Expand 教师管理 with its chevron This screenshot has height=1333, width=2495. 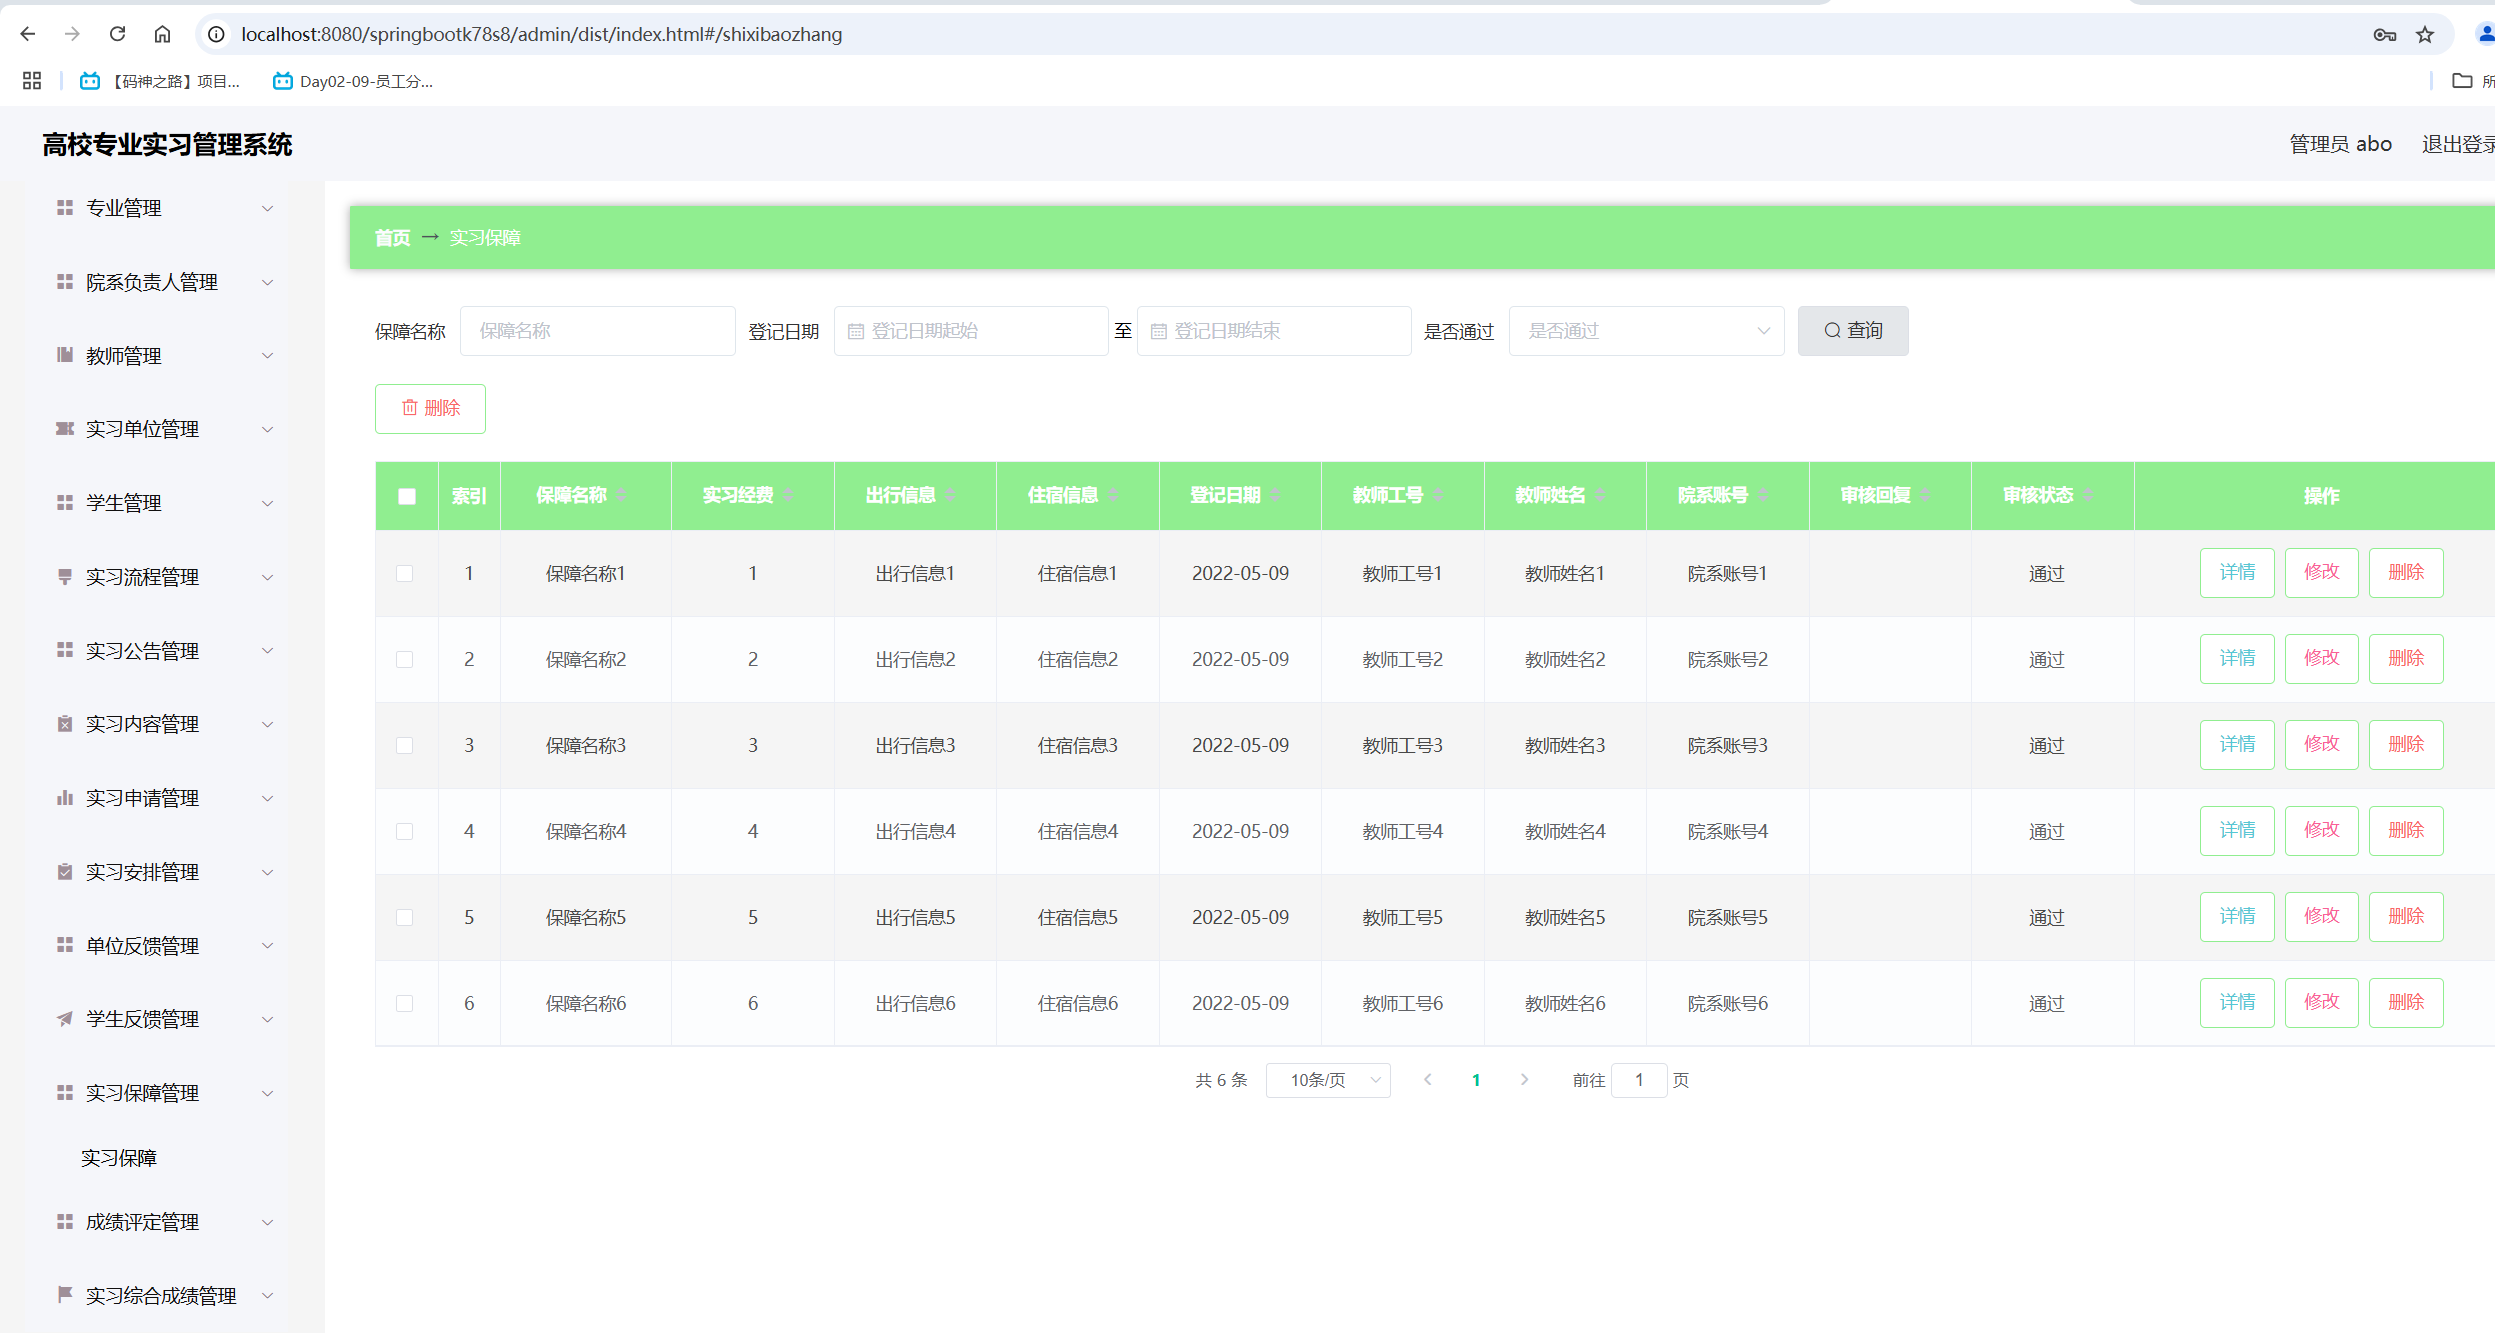(x=267, y=355)
